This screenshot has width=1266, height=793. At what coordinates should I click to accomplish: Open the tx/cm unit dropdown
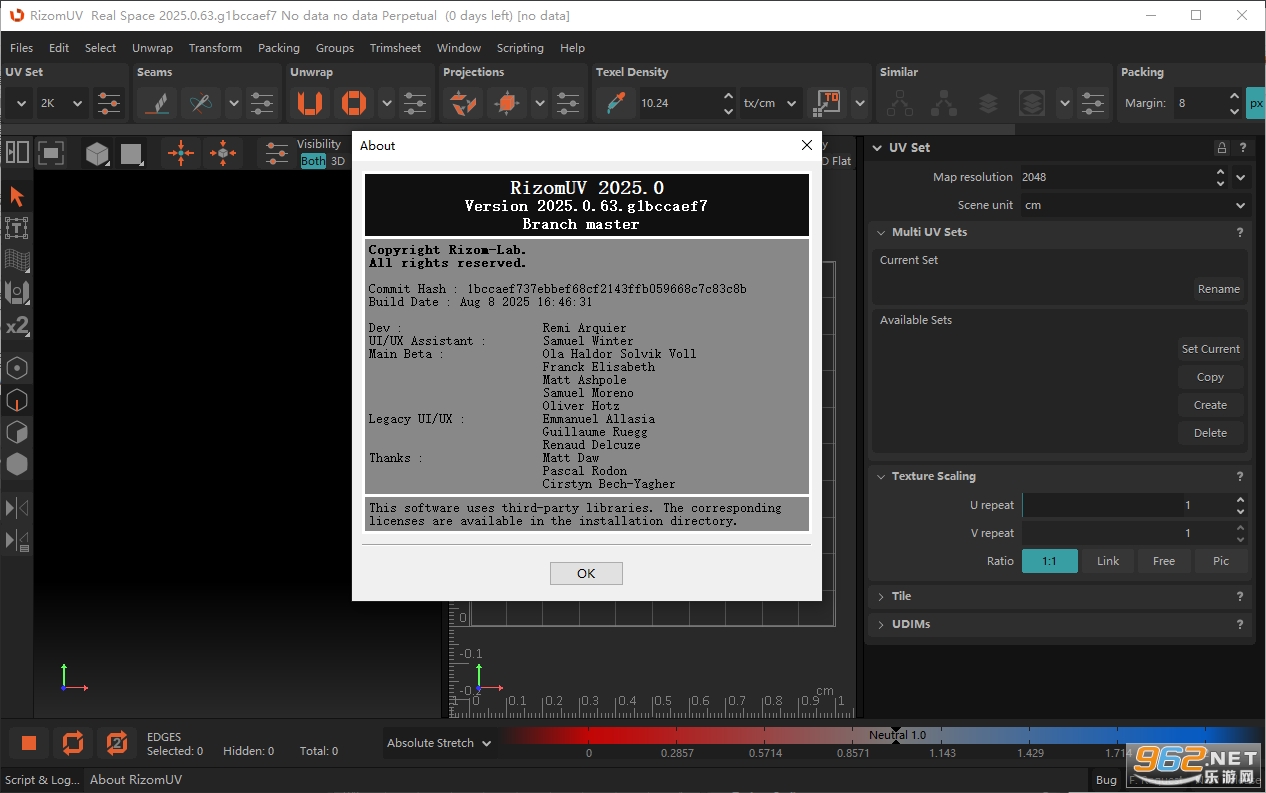click(x=770, y=103)
